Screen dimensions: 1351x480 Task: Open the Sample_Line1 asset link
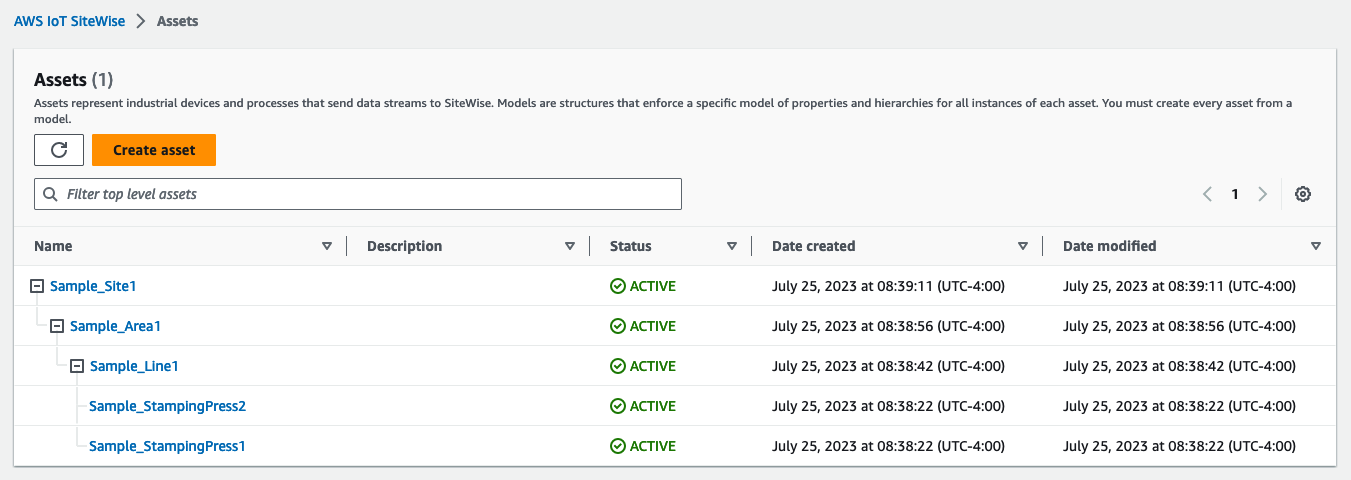tap(134, 366)
